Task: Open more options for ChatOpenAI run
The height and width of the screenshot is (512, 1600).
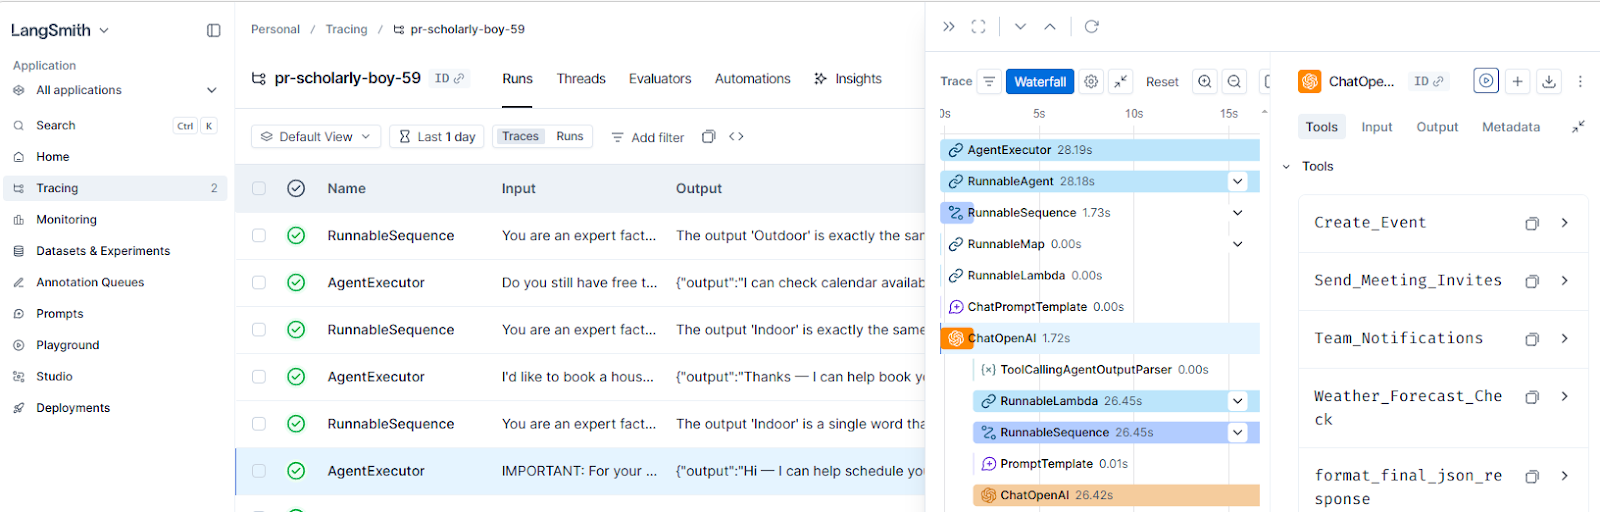Action: [1580, 81]
